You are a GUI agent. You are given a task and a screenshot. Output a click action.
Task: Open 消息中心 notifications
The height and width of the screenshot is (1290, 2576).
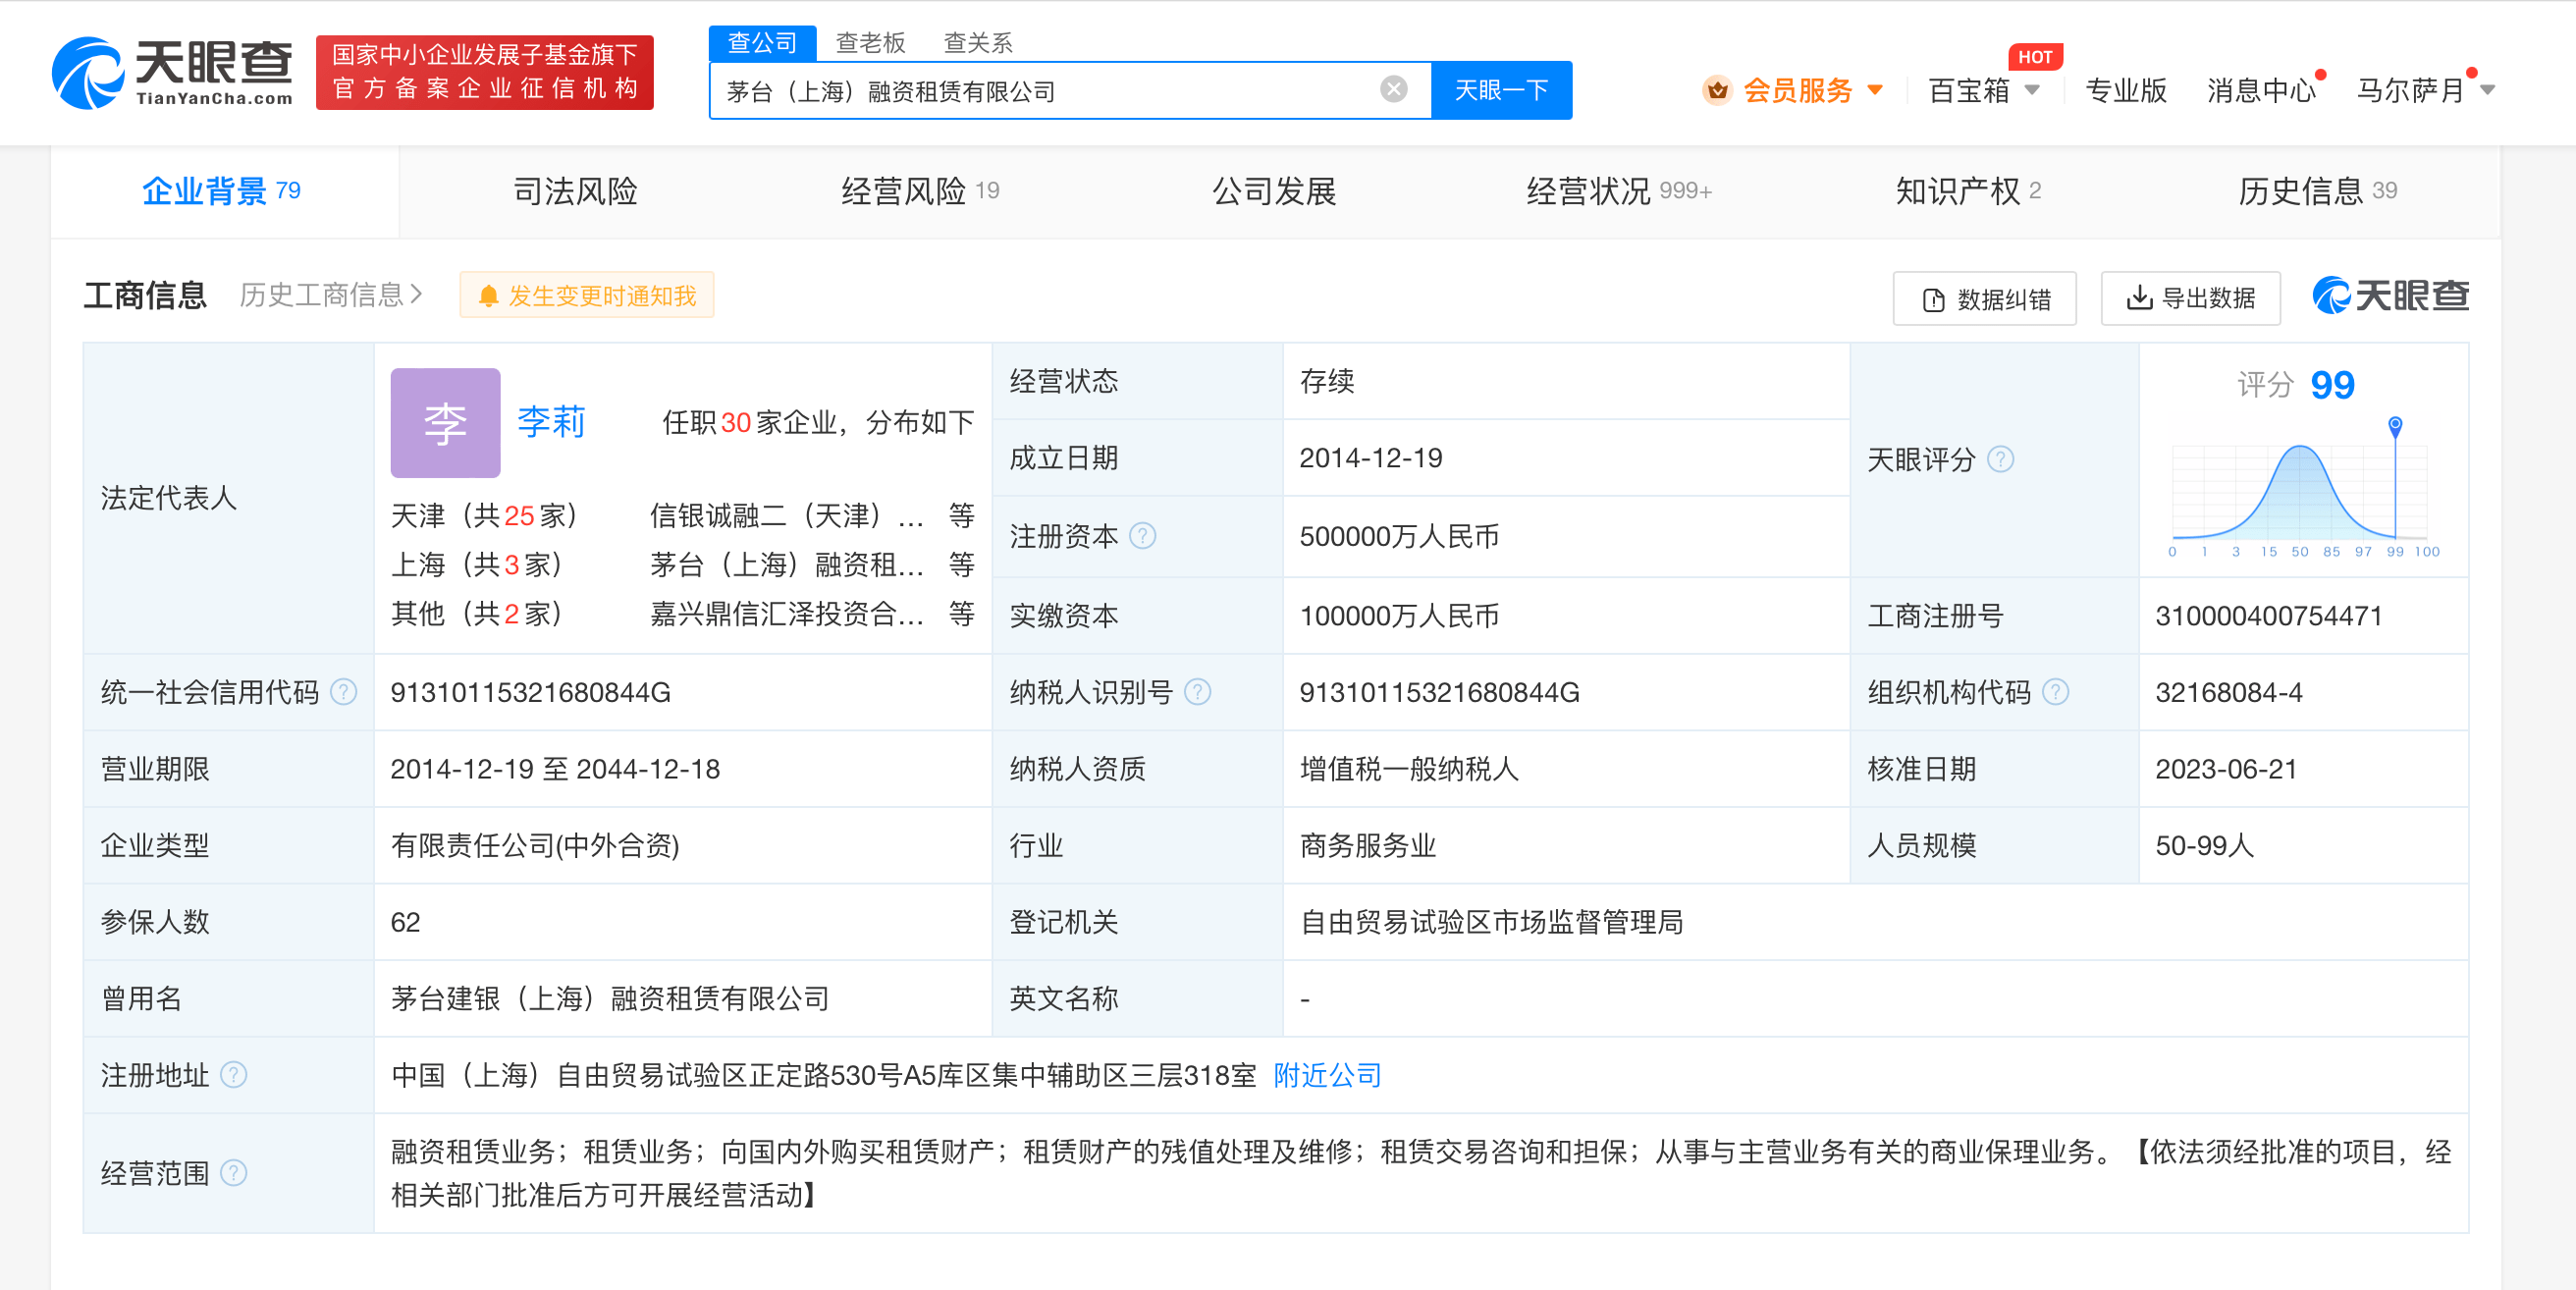tap(2262, 90)
